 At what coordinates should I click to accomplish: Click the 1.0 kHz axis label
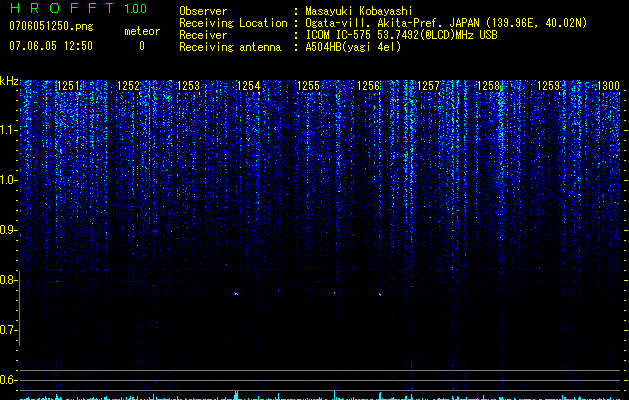(9, 180)
